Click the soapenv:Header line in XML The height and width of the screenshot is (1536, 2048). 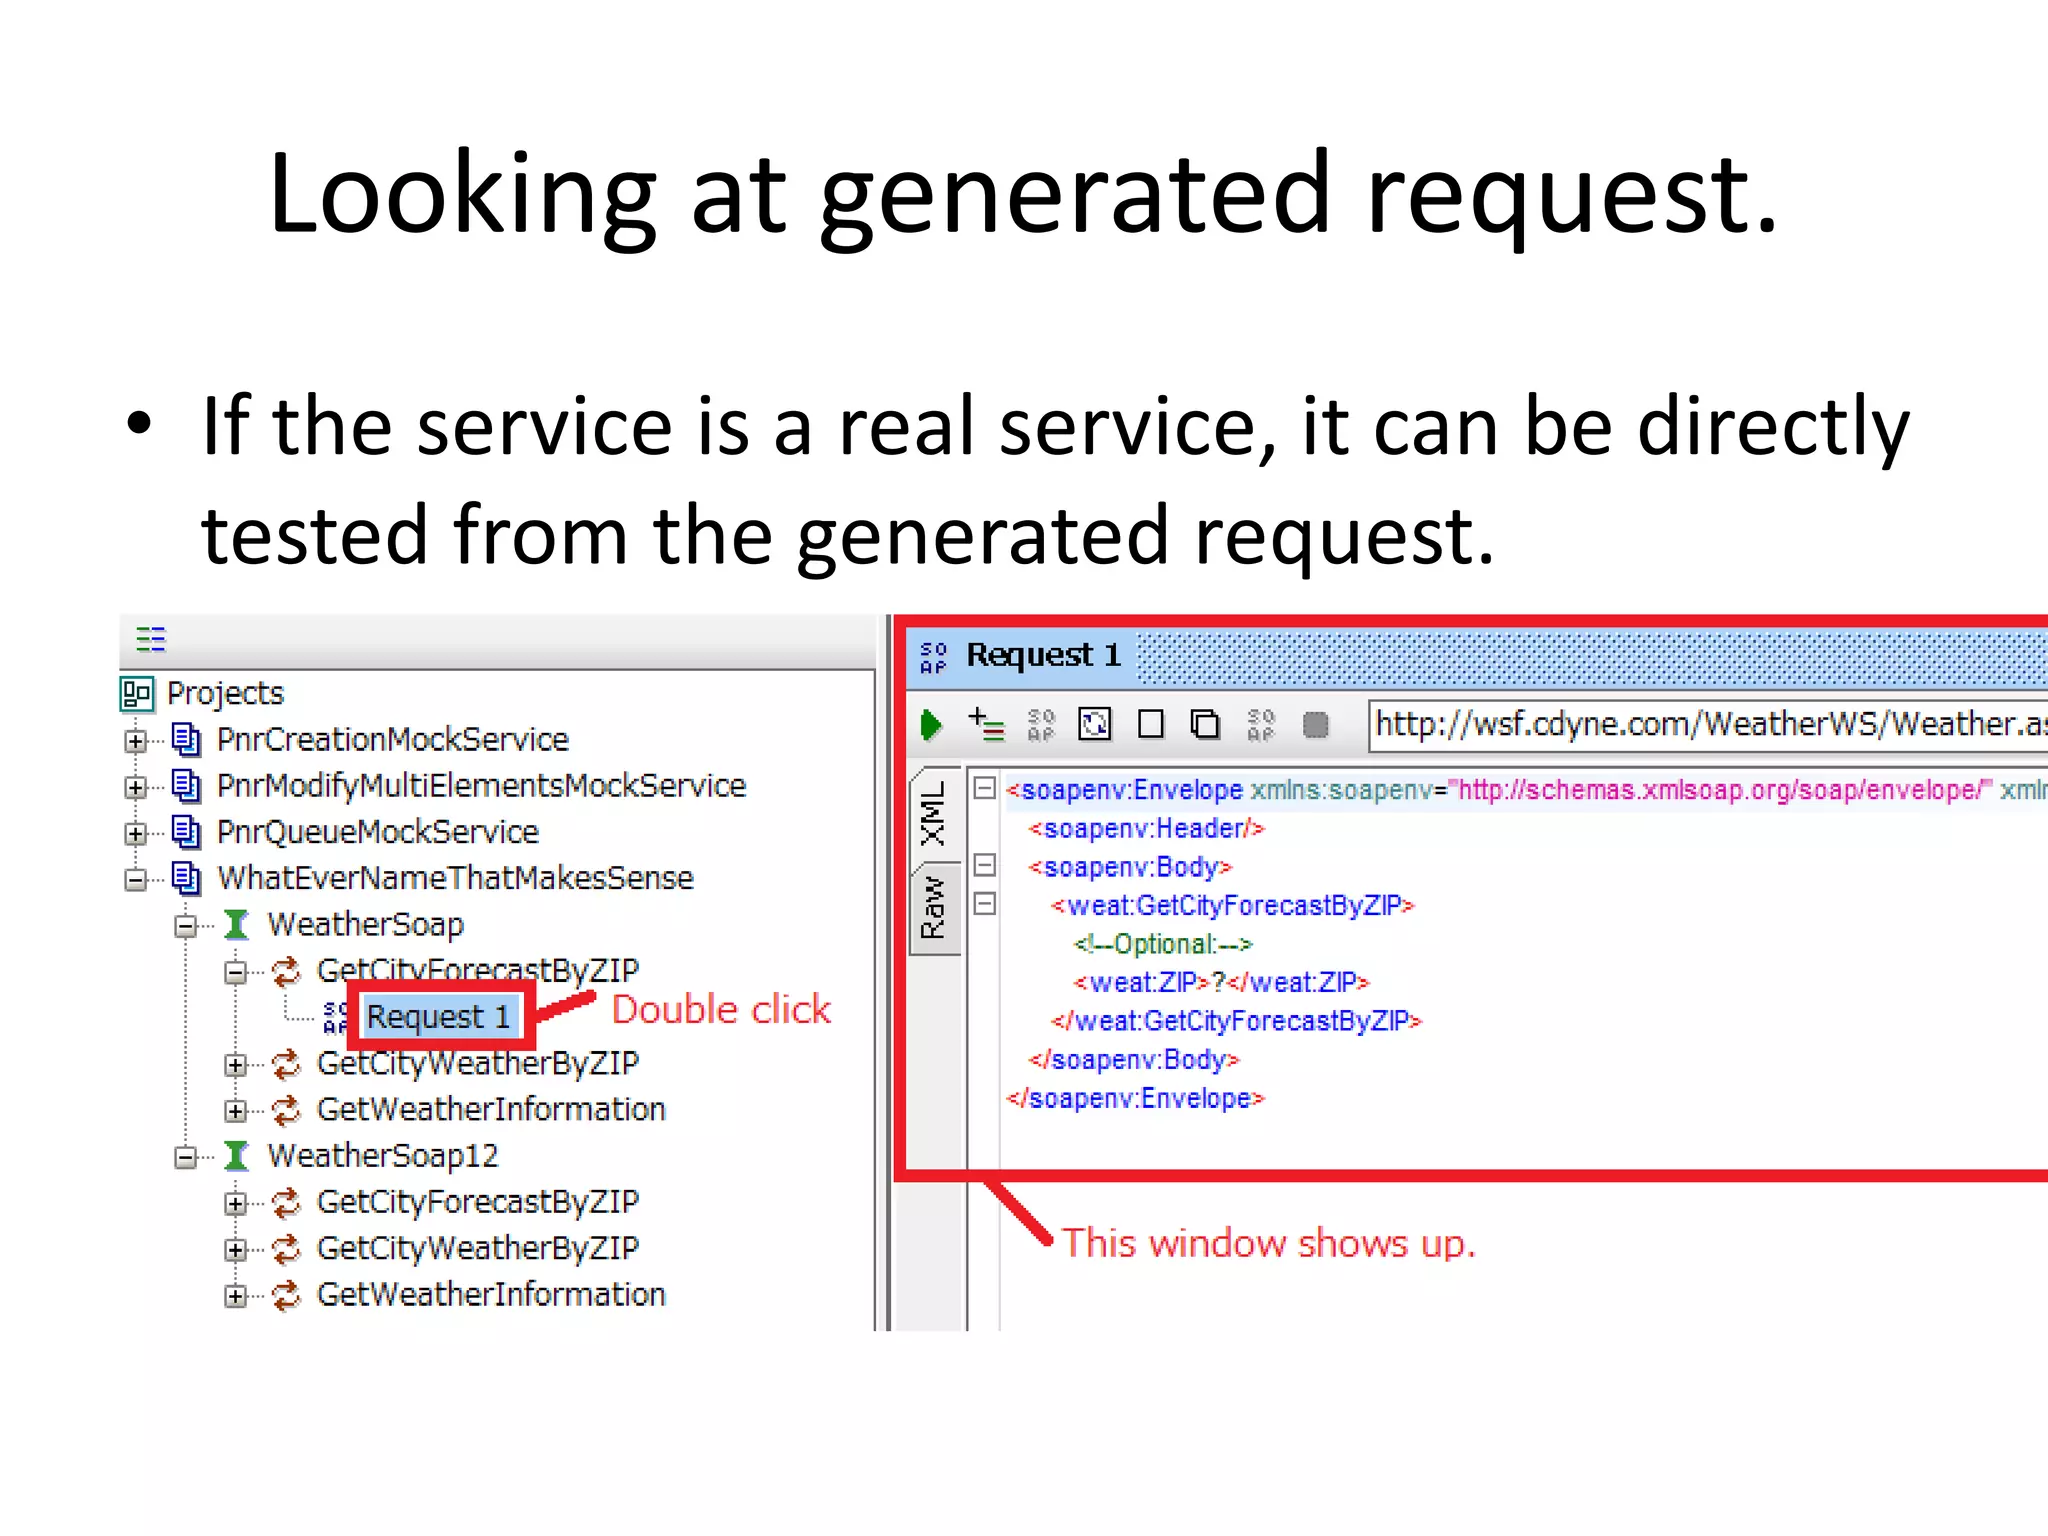click(x=1146, y=828)
